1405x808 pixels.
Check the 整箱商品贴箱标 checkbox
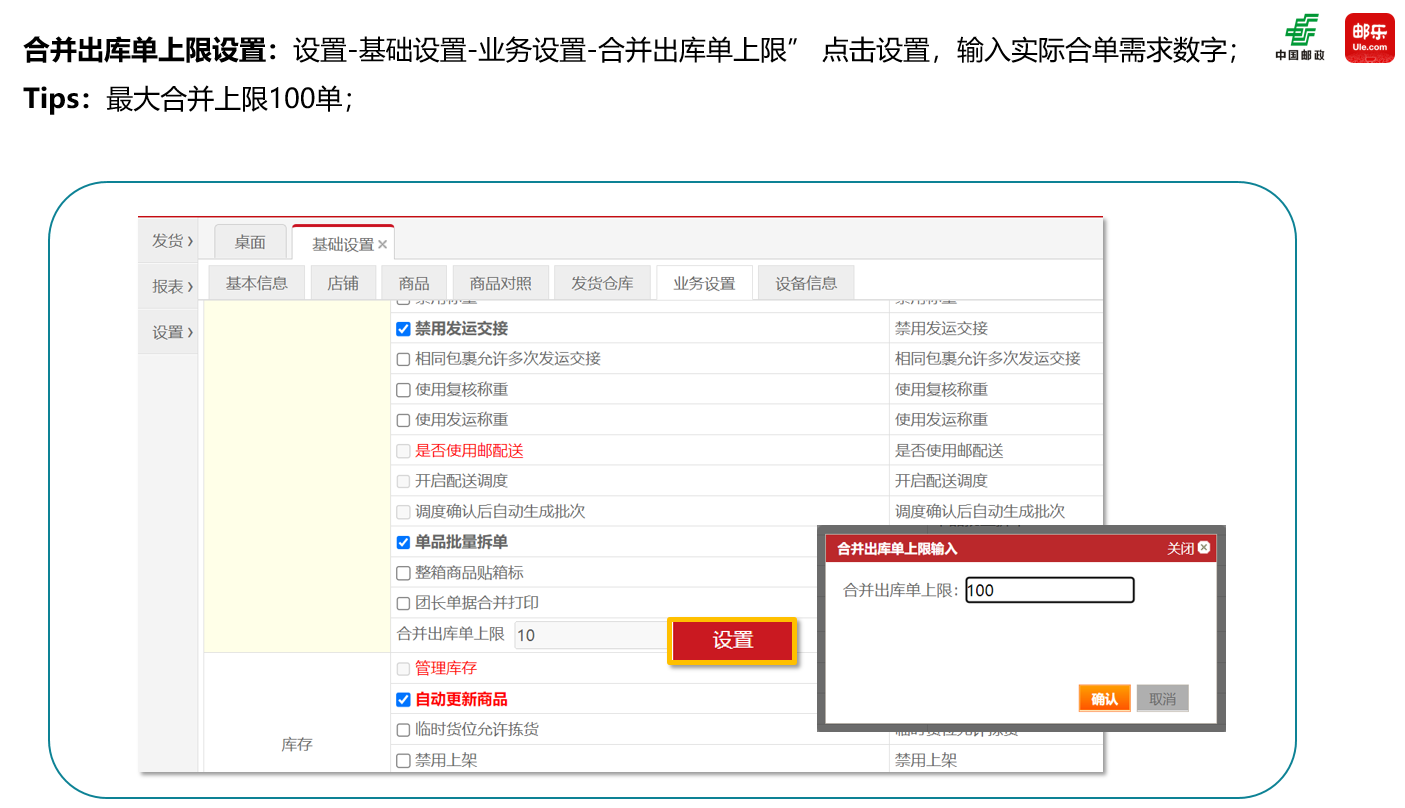[x=404, y=573]
